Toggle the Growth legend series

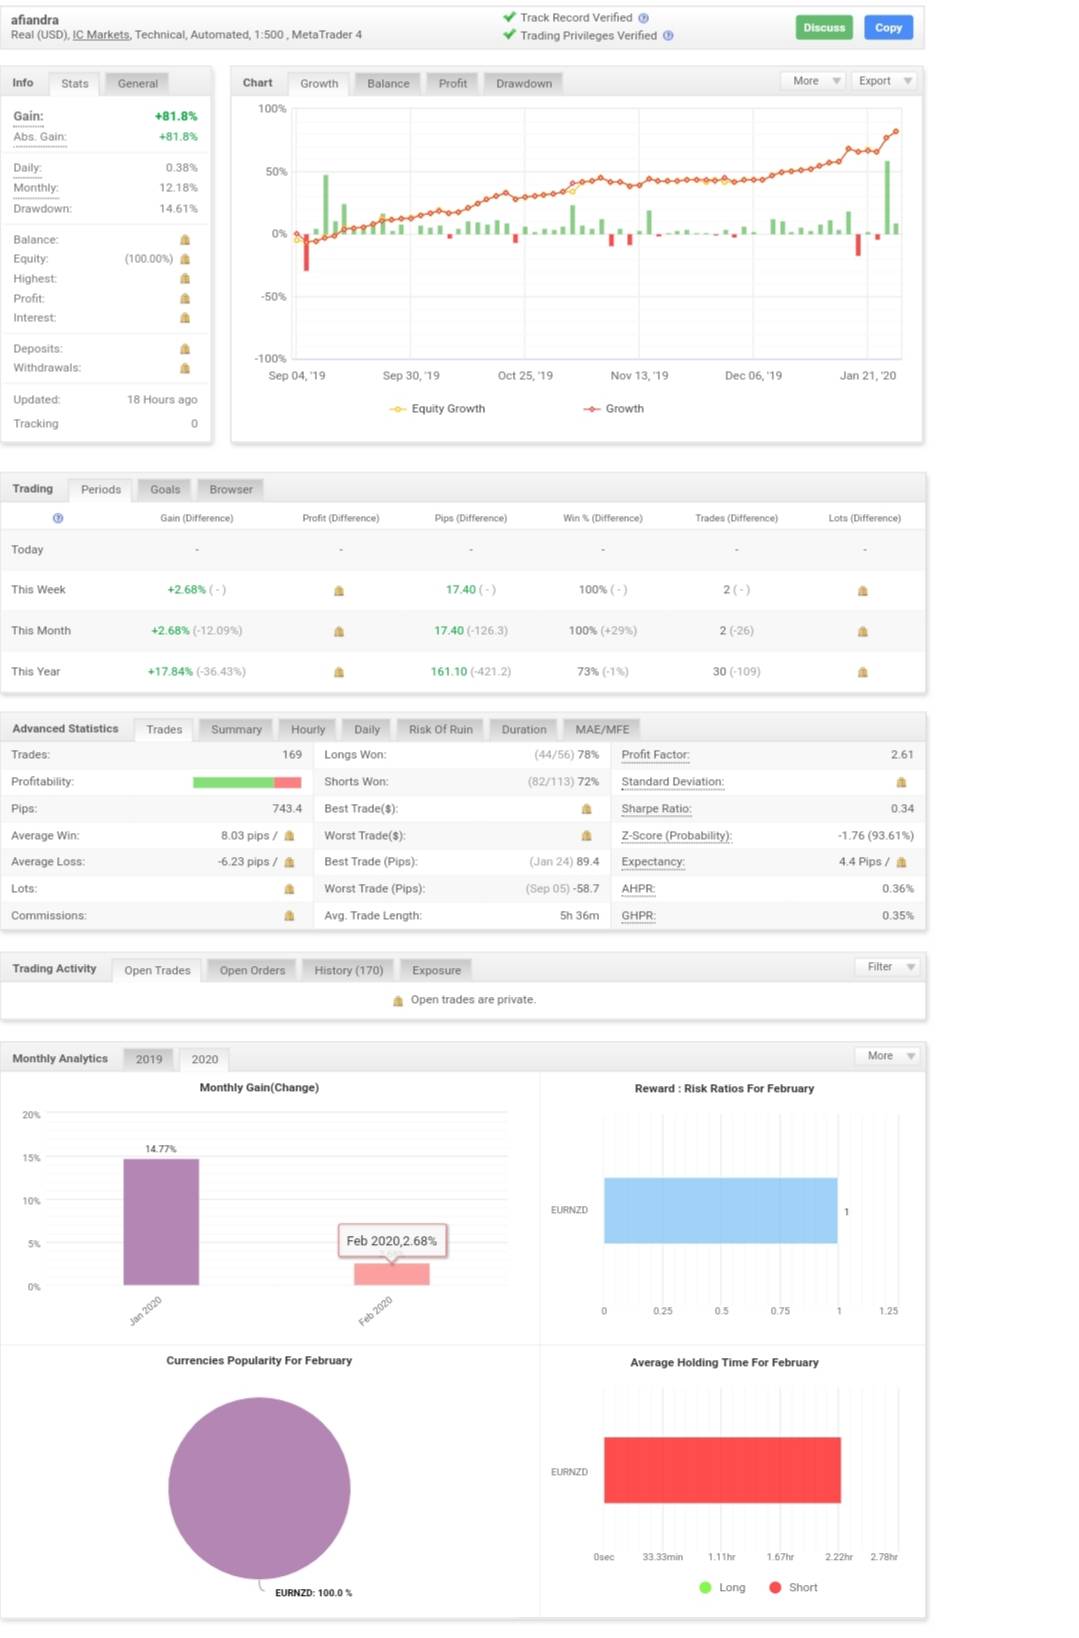[614, 409]
